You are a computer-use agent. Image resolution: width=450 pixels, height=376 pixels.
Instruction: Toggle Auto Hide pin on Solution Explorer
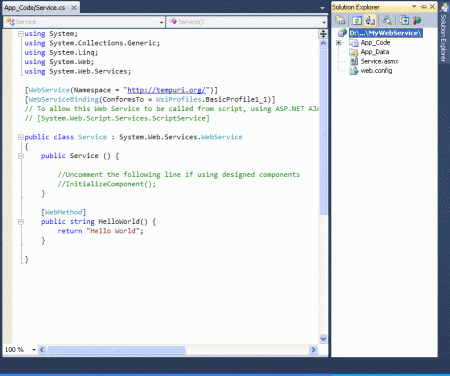click(x=424, y=6)
